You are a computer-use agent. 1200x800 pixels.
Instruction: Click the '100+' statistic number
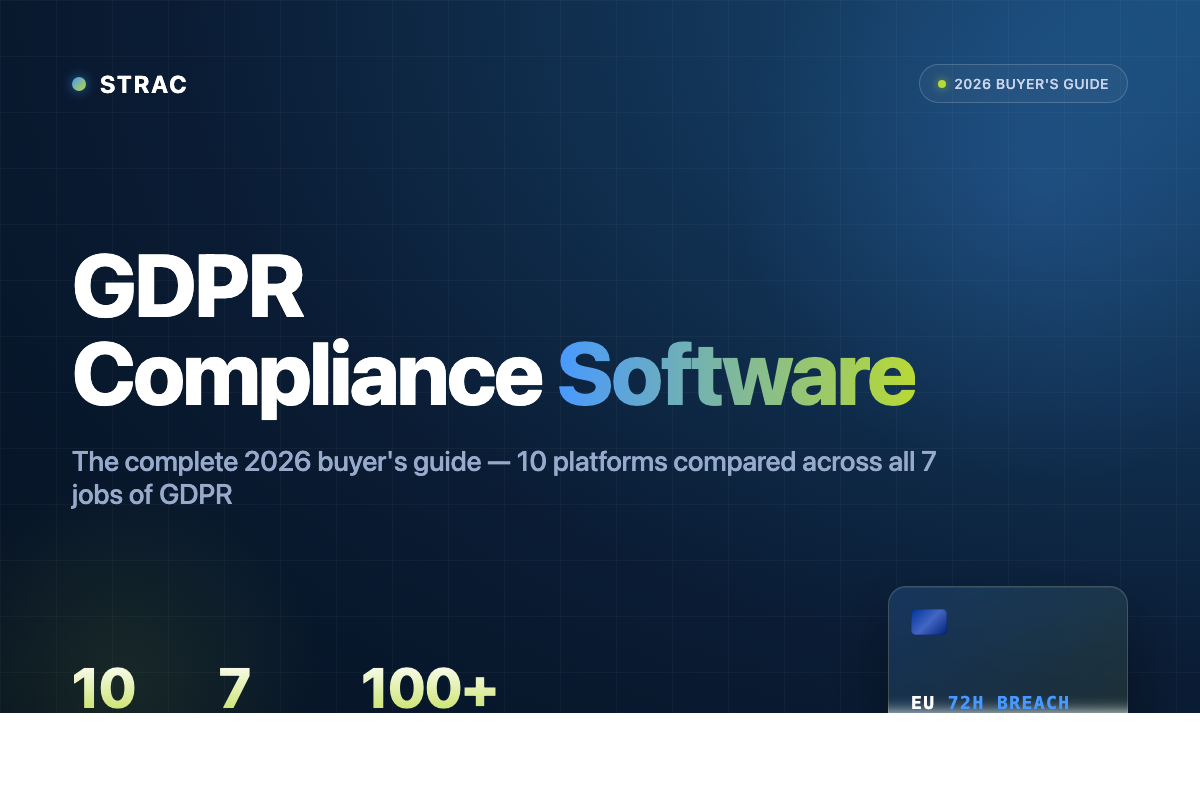[x=428, y=687]
